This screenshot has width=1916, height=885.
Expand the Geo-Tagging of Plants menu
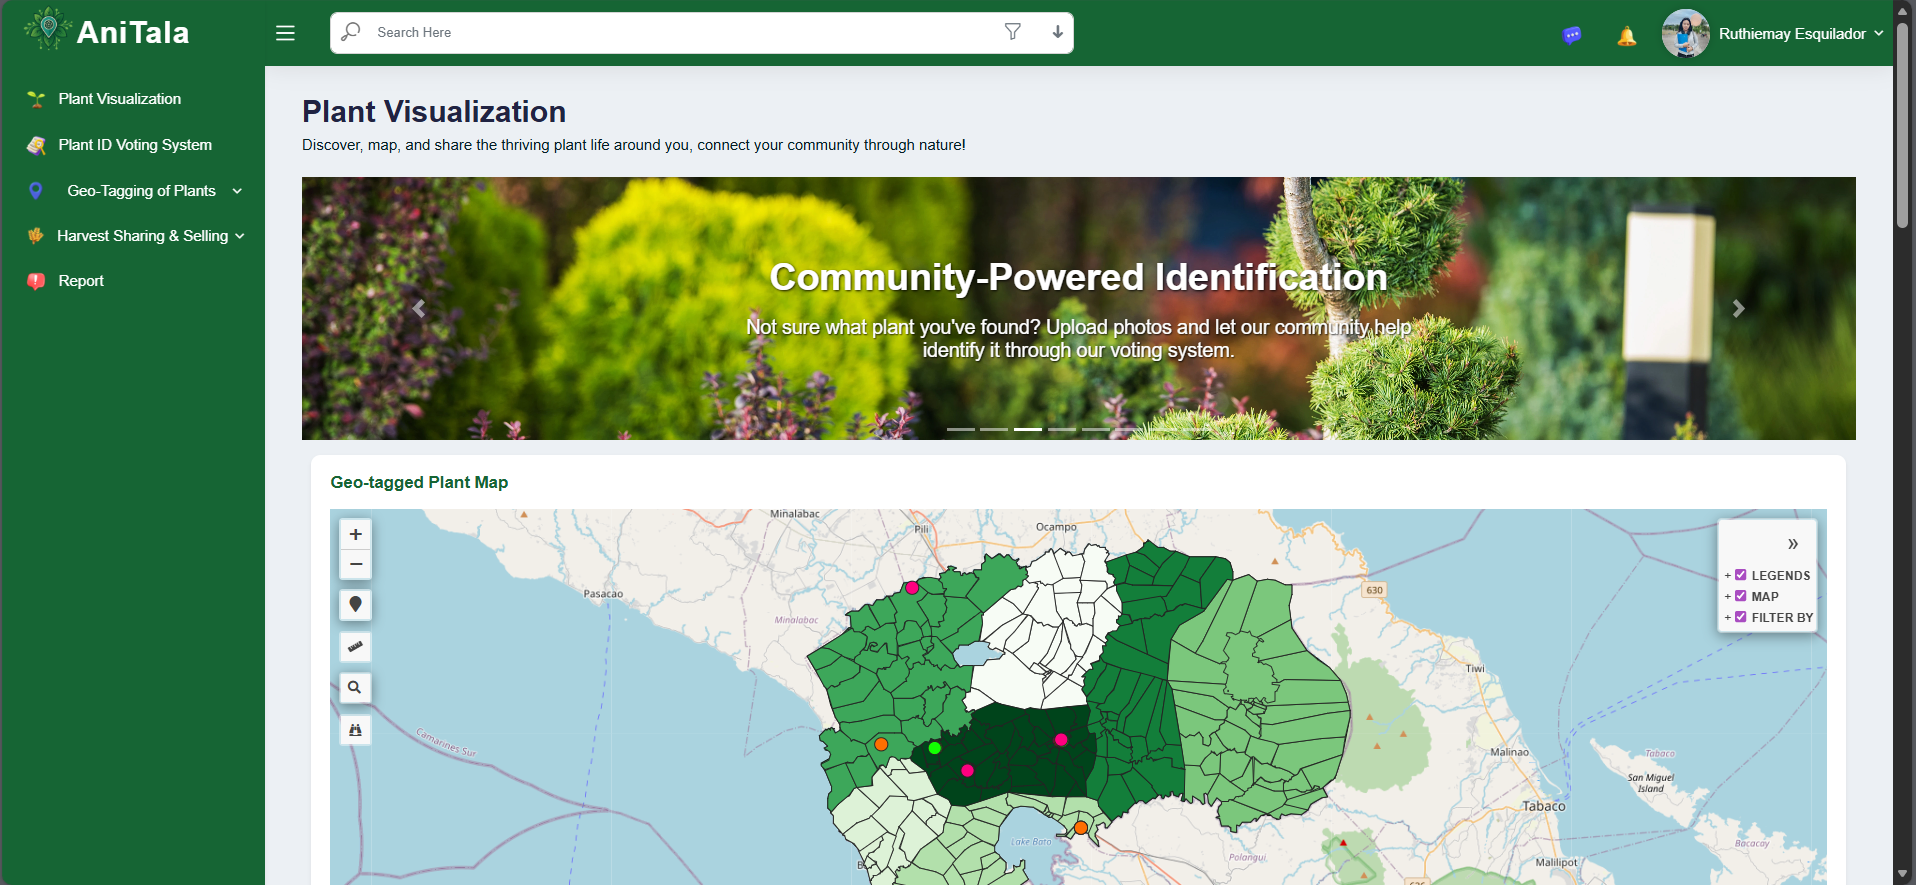141,191
